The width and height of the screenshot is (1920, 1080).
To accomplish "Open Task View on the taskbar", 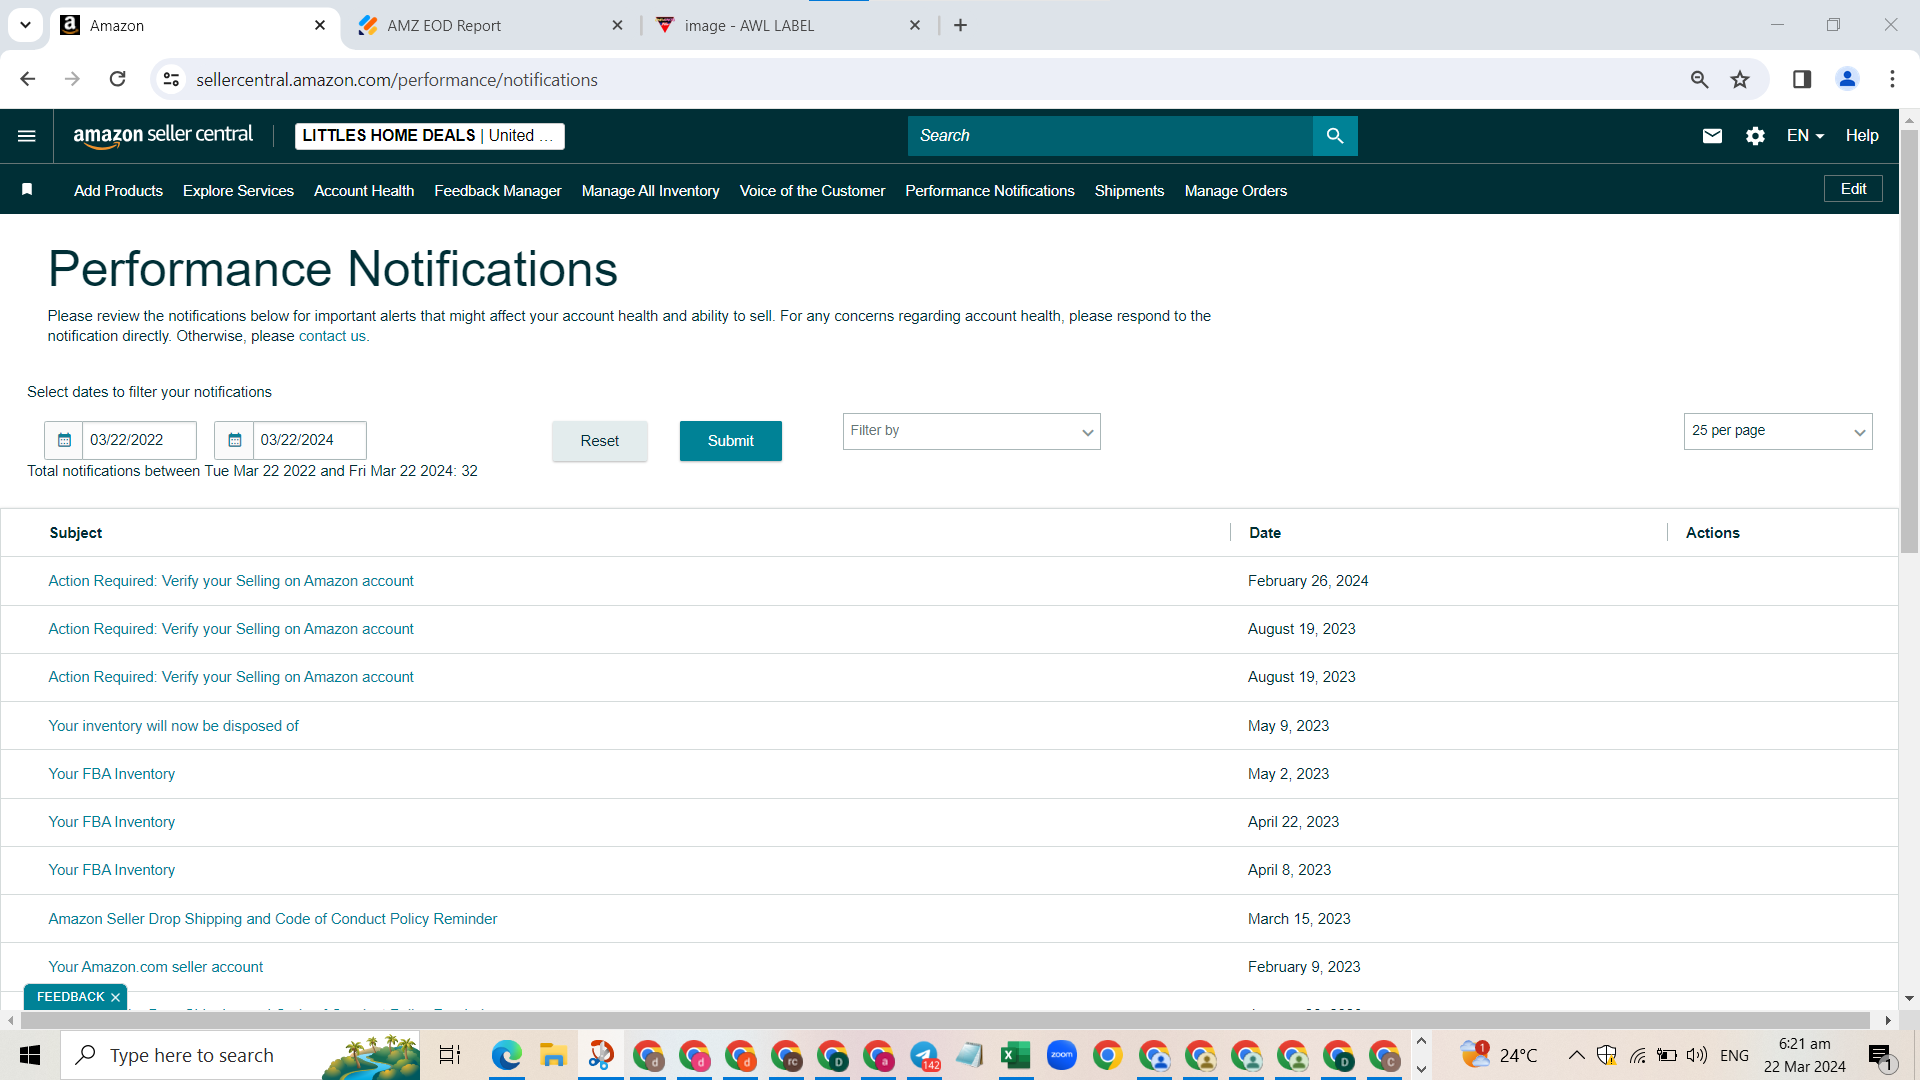I will click(x=450, y=1055).
